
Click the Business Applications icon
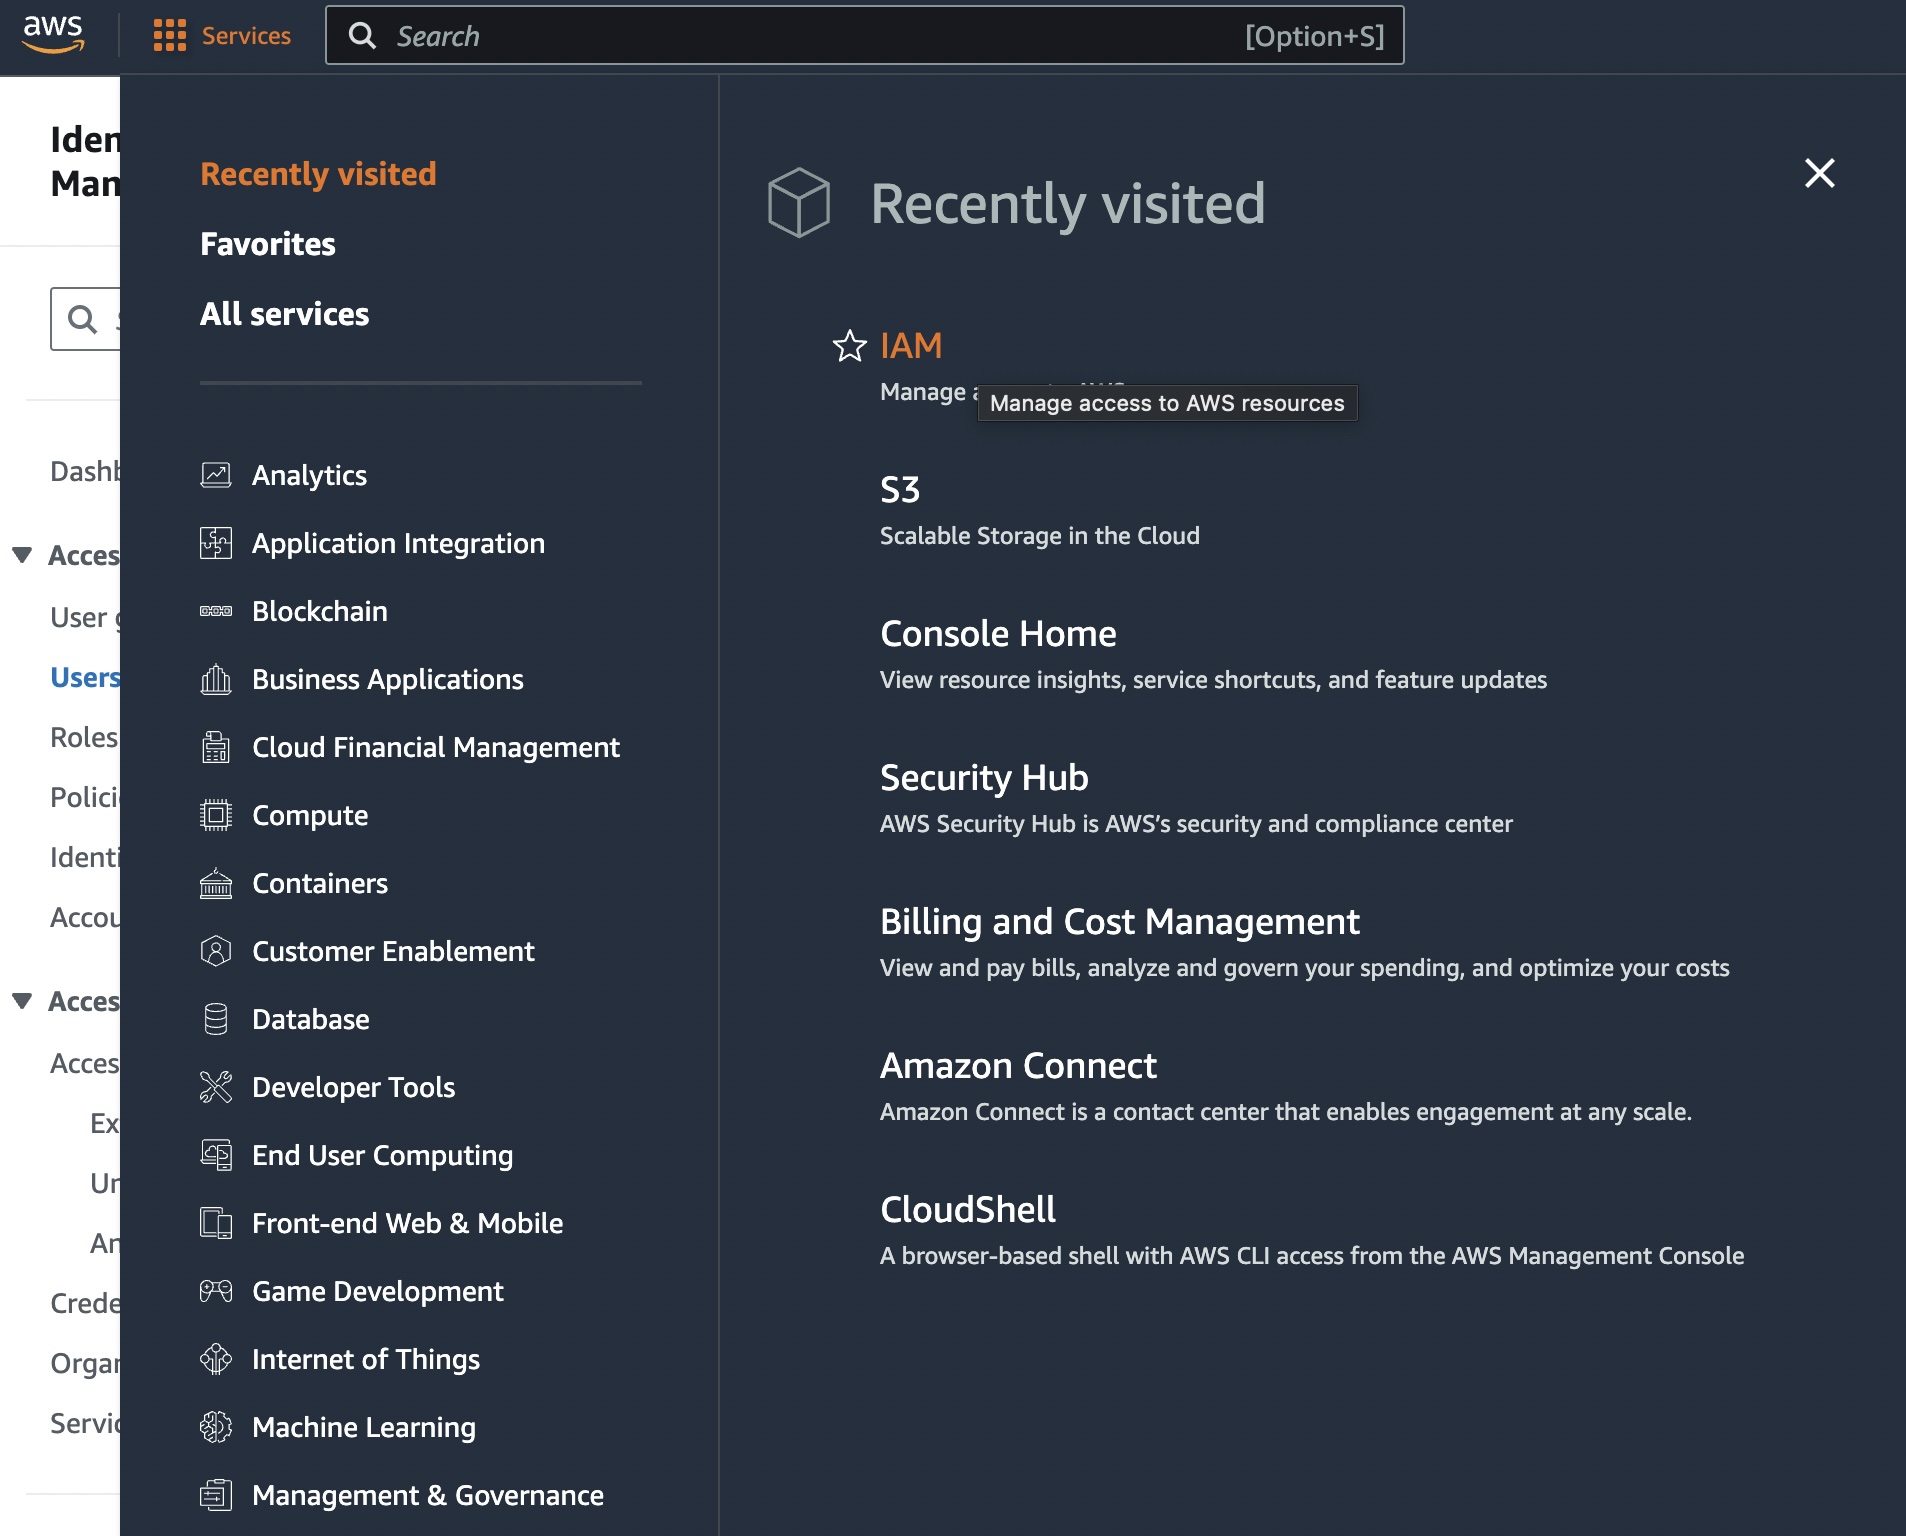pos(216,679)
